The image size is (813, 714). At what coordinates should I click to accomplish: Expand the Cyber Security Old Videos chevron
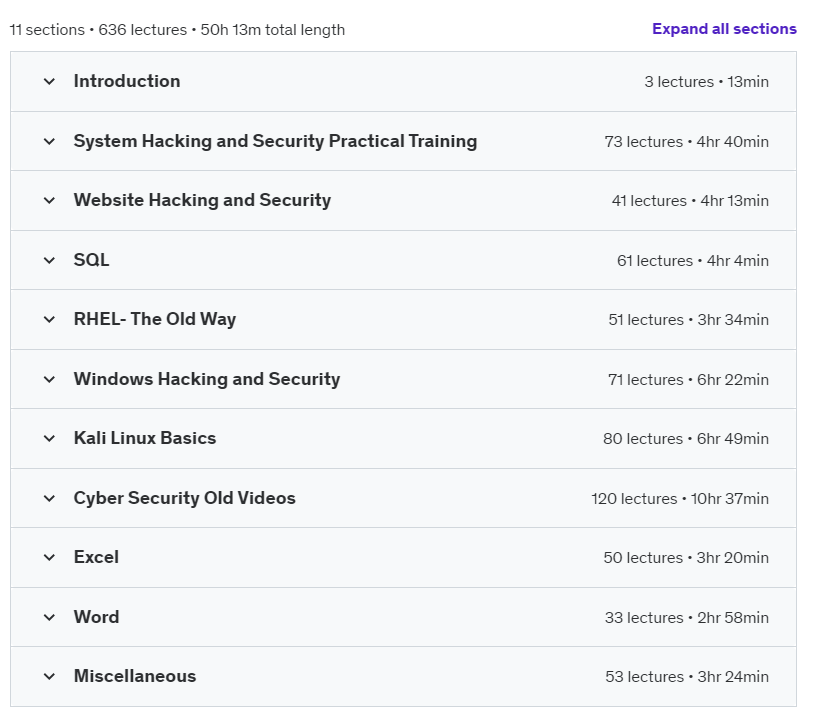point(49,498)
